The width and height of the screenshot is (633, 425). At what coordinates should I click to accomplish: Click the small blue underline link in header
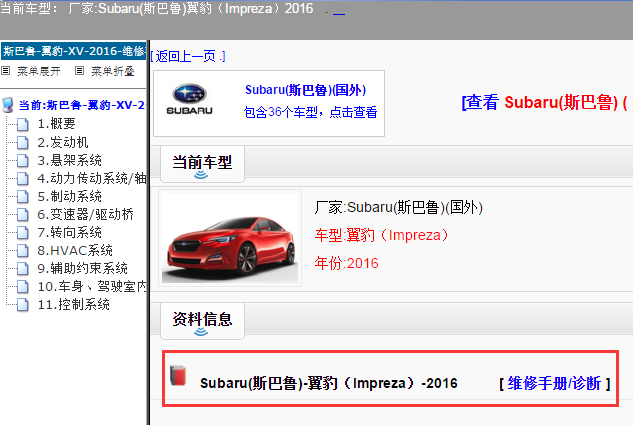tap(339, 13)
